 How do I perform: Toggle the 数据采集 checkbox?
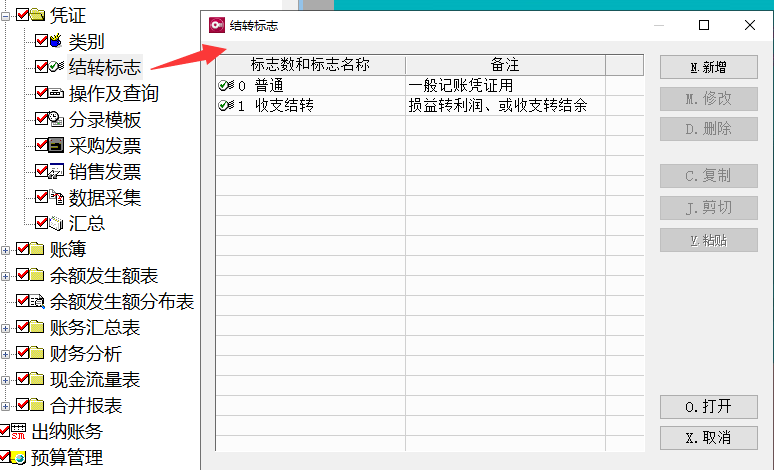(41, 196)
